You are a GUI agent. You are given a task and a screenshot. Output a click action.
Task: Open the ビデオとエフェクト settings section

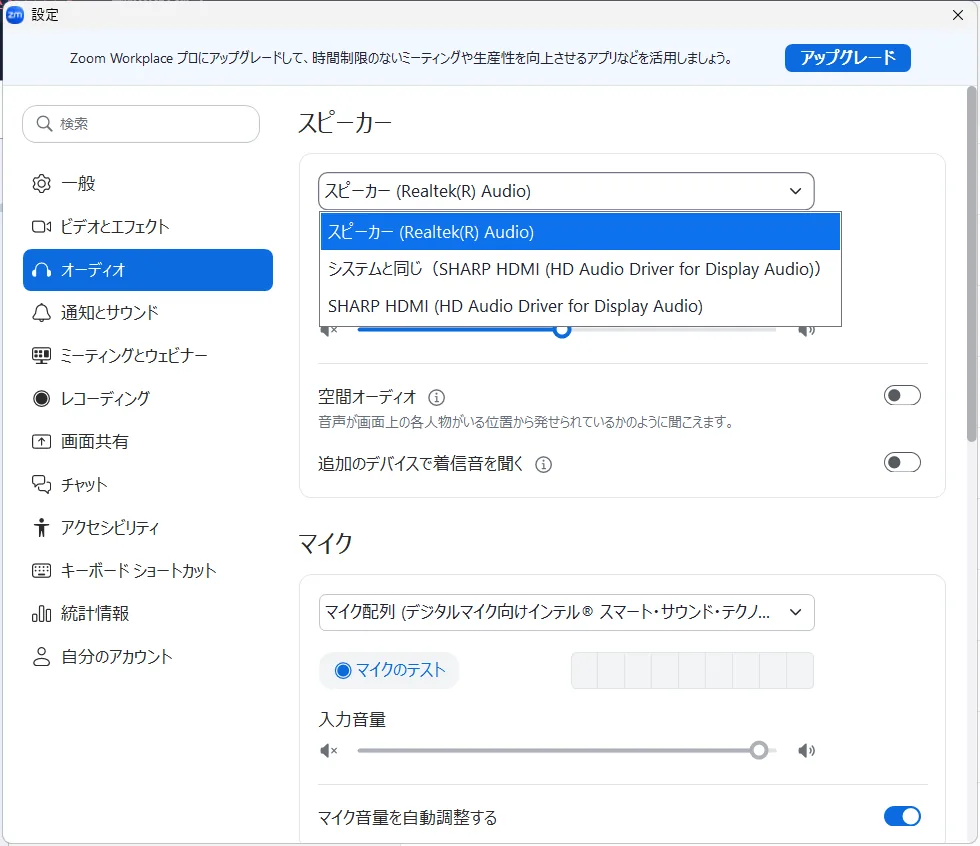tap(148, 227)
